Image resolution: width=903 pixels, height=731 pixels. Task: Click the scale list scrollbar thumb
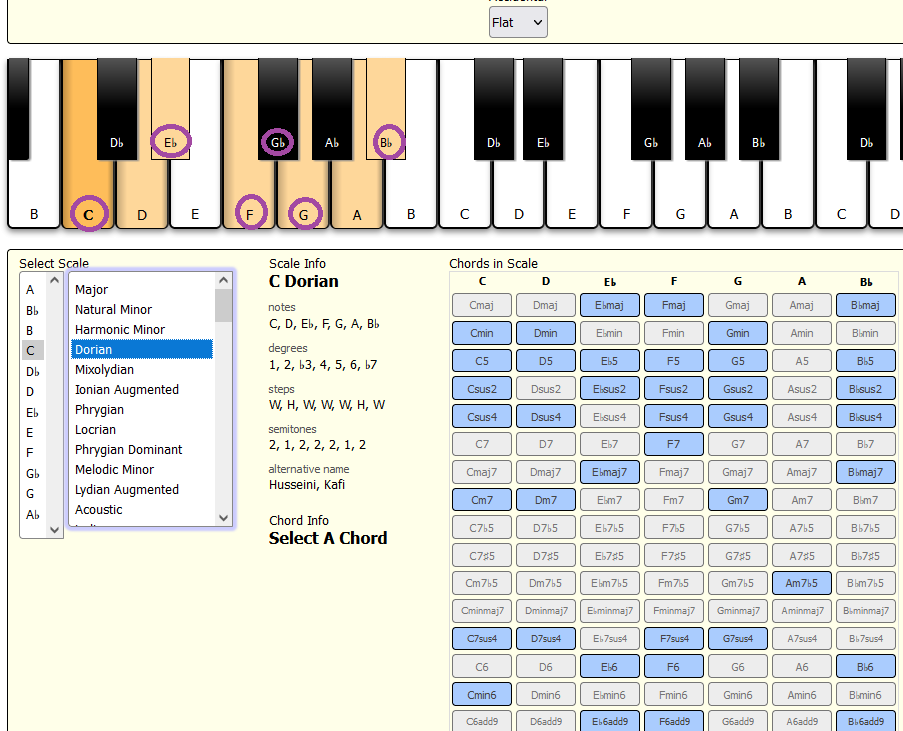coord(223,306)
